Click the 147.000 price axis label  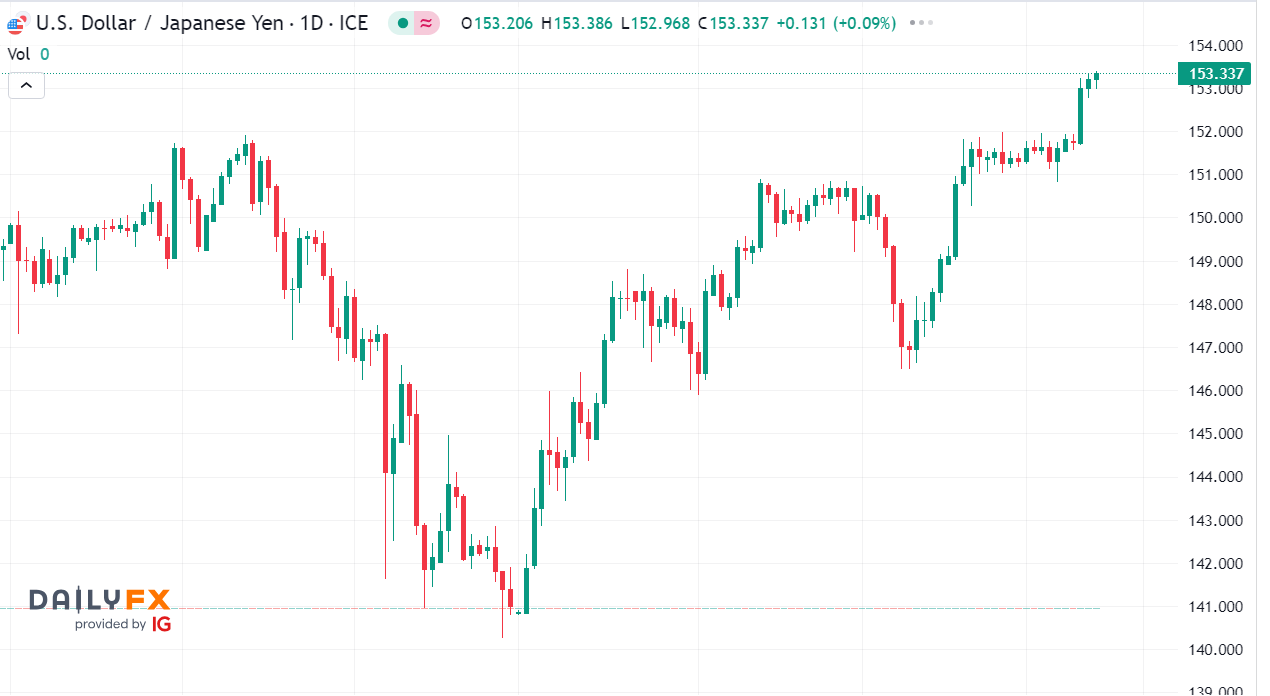click(x=1215, y=347)
